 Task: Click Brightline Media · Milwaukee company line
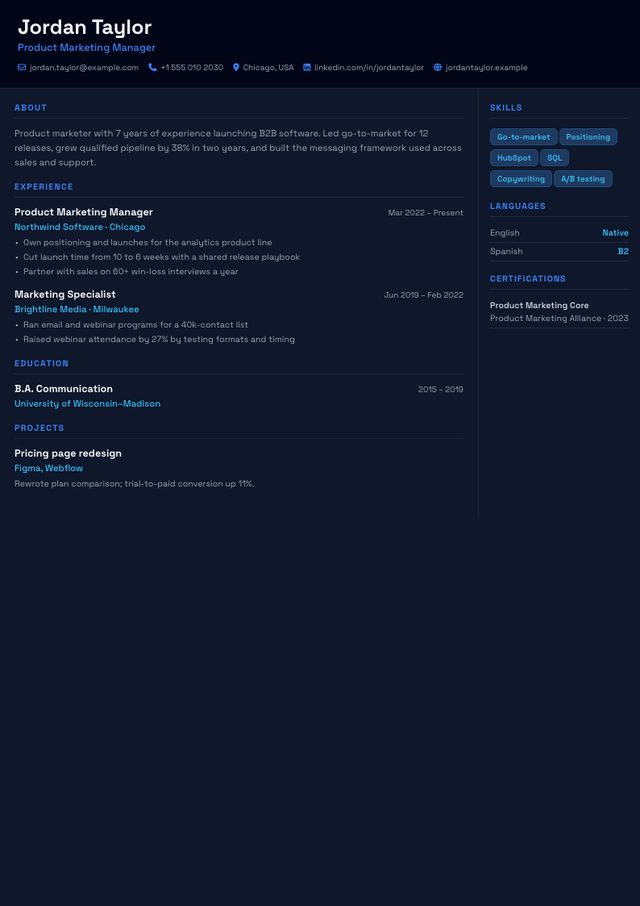click(x=77, y=309)
